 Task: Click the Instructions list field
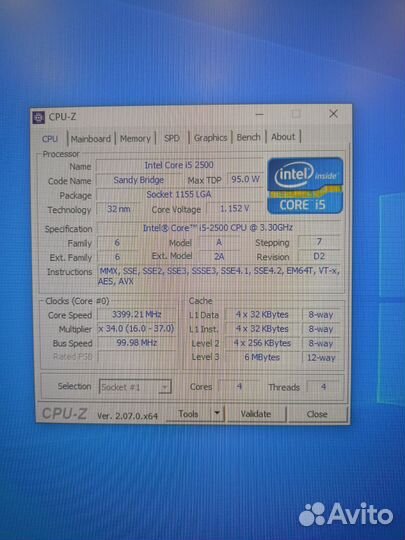coord(219,276)
